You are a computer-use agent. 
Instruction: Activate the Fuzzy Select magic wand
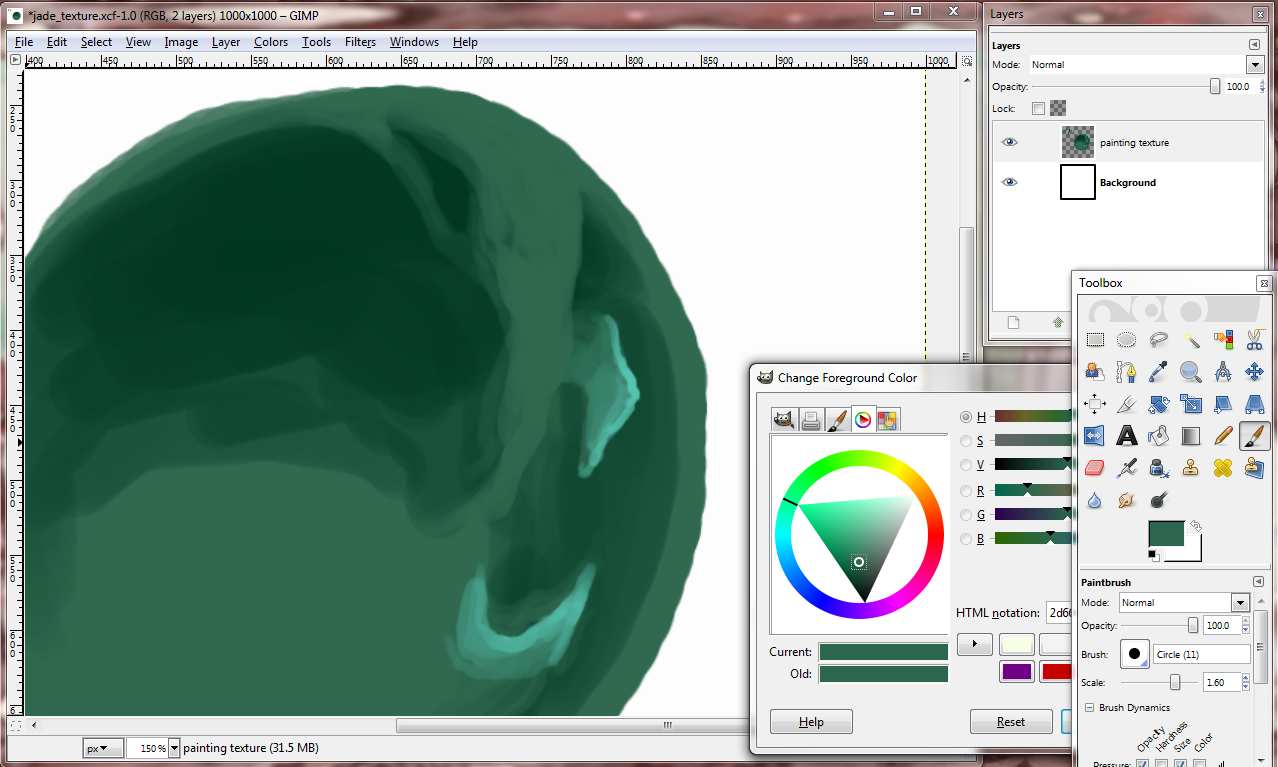tap(1190, 340)
